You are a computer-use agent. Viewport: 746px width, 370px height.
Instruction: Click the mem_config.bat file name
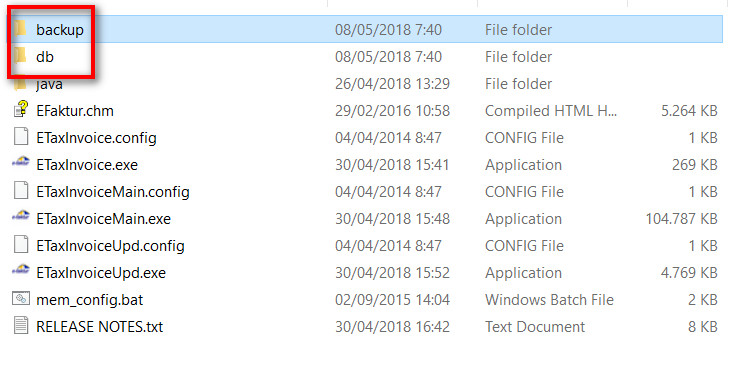click(89, 300)
